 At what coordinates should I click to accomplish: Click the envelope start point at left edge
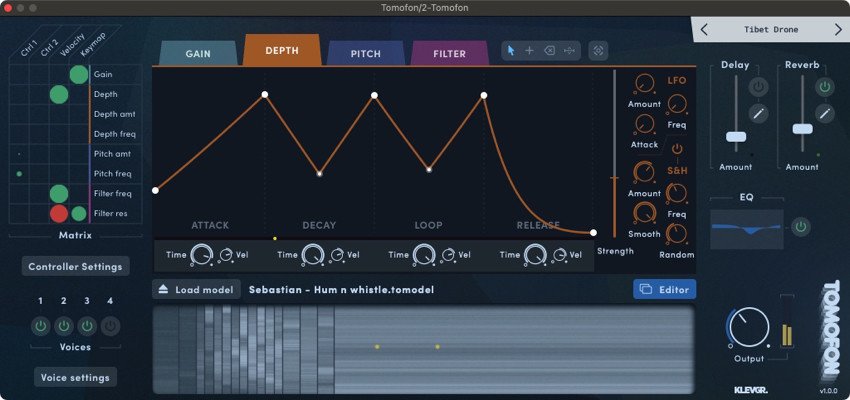pos(156,190)
